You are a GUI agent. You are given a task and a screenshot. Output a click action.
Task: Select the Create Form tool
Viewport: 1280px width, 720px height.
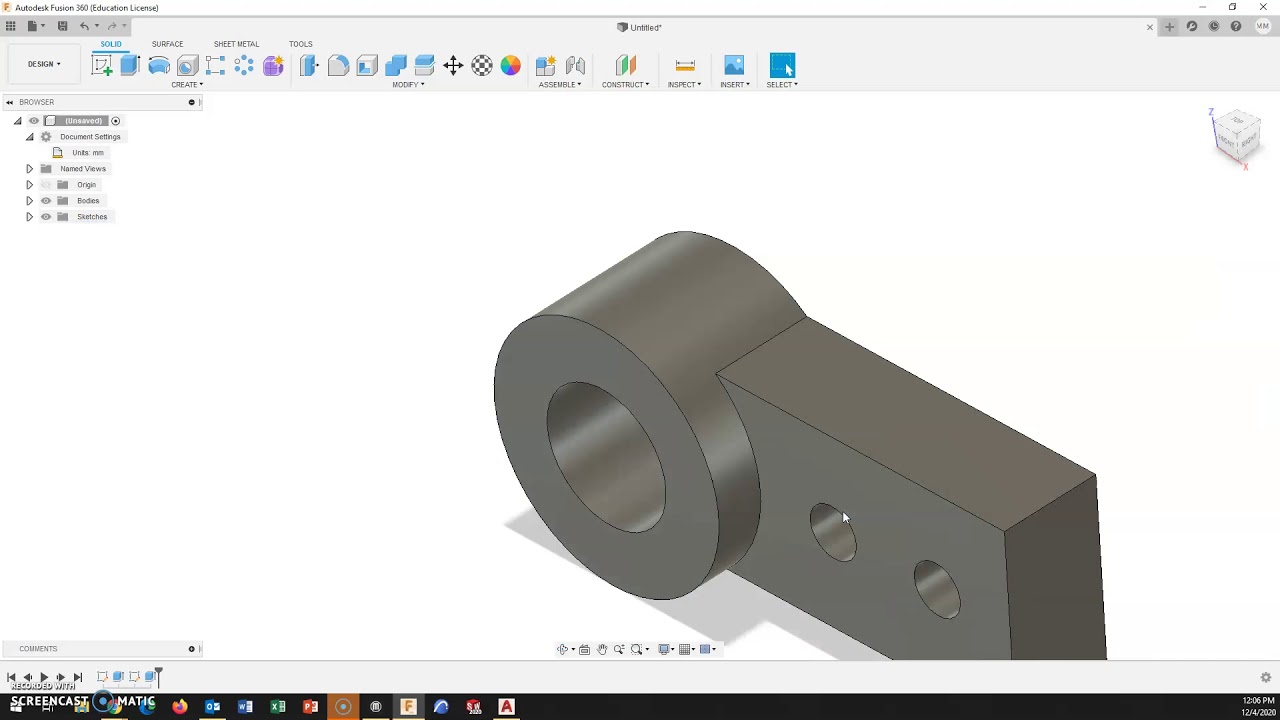pyautogui.click(x=273, y=66)
